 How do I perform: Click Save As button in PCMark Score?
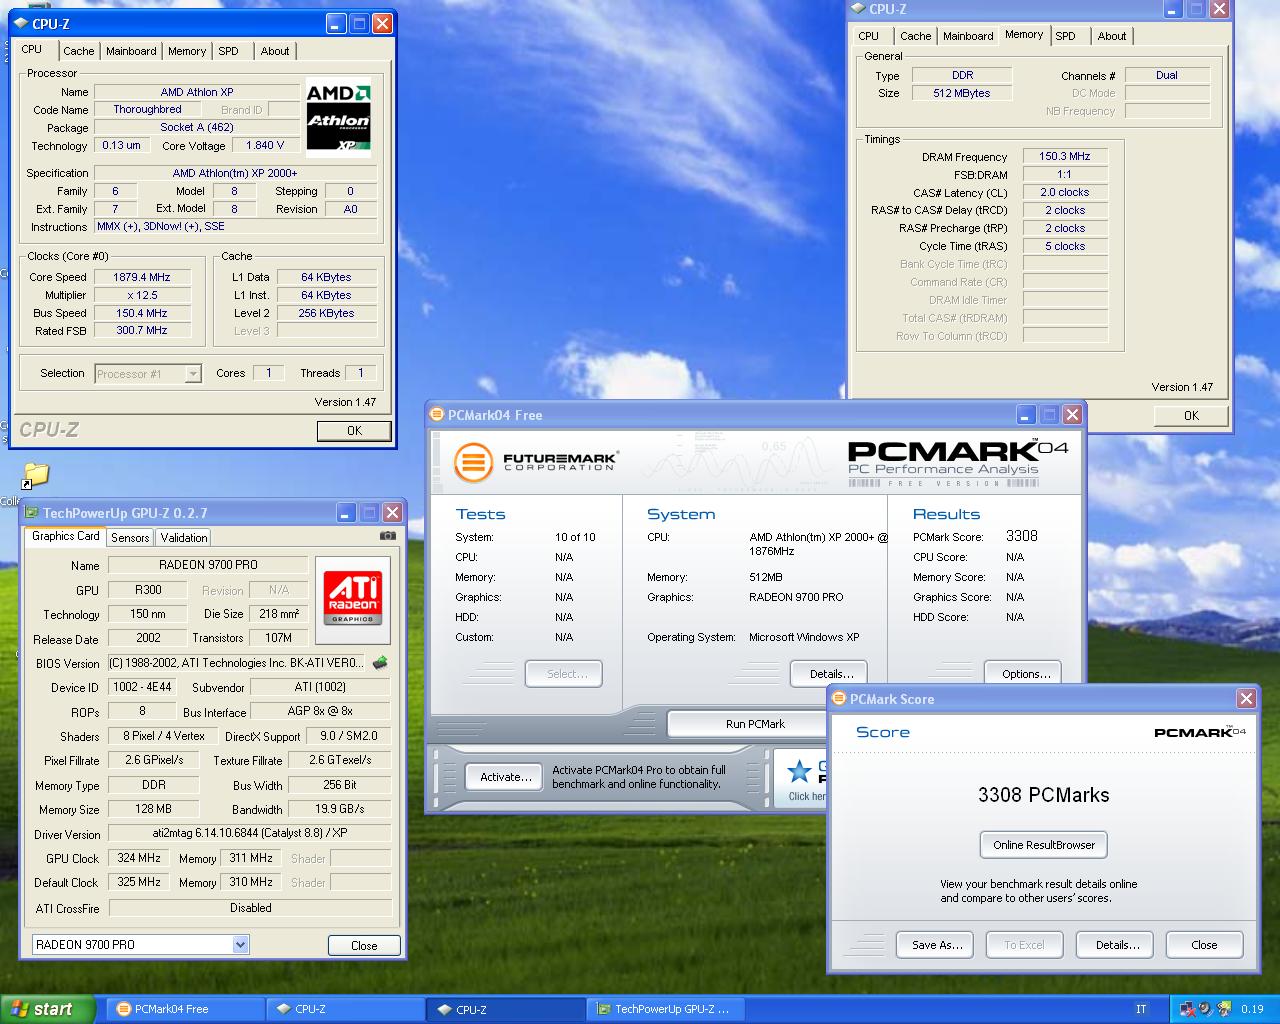(x=937, y=945)
